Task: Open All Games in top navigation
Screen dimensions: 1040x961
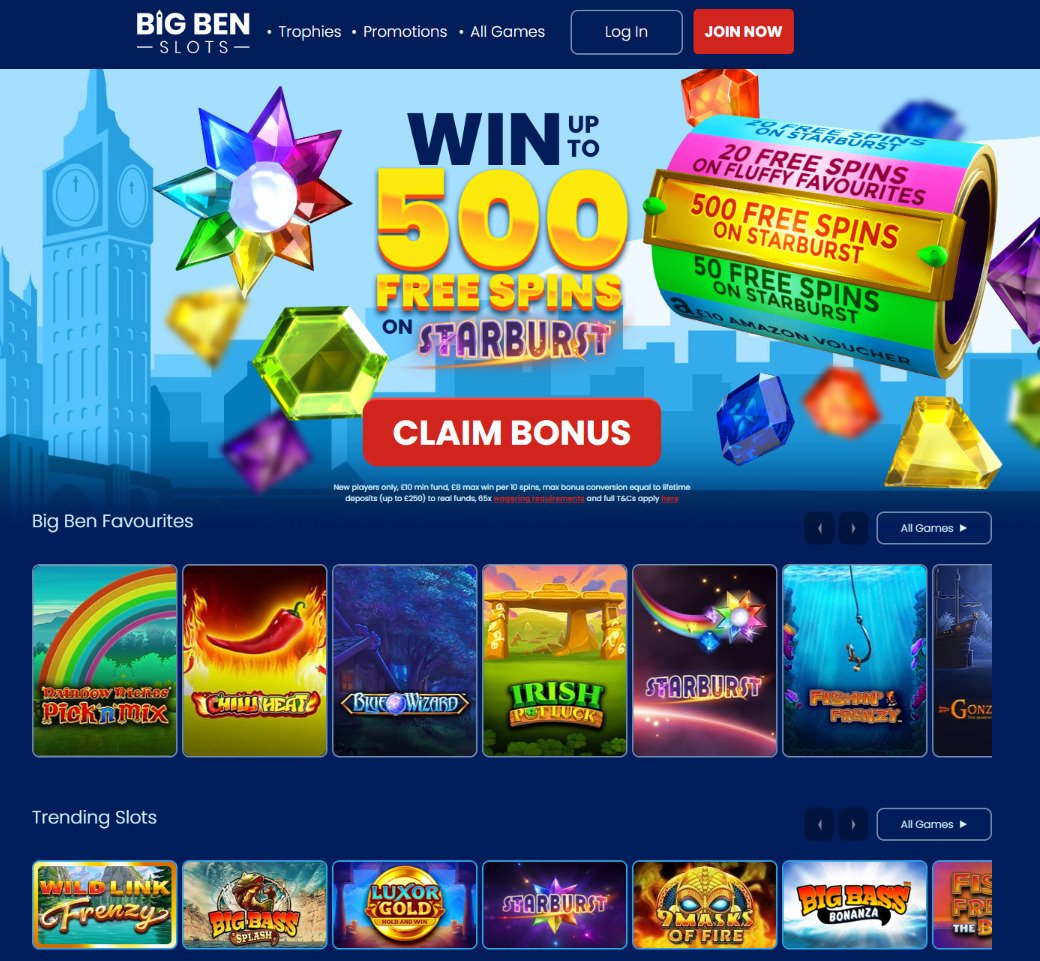Action: (507, 32)
